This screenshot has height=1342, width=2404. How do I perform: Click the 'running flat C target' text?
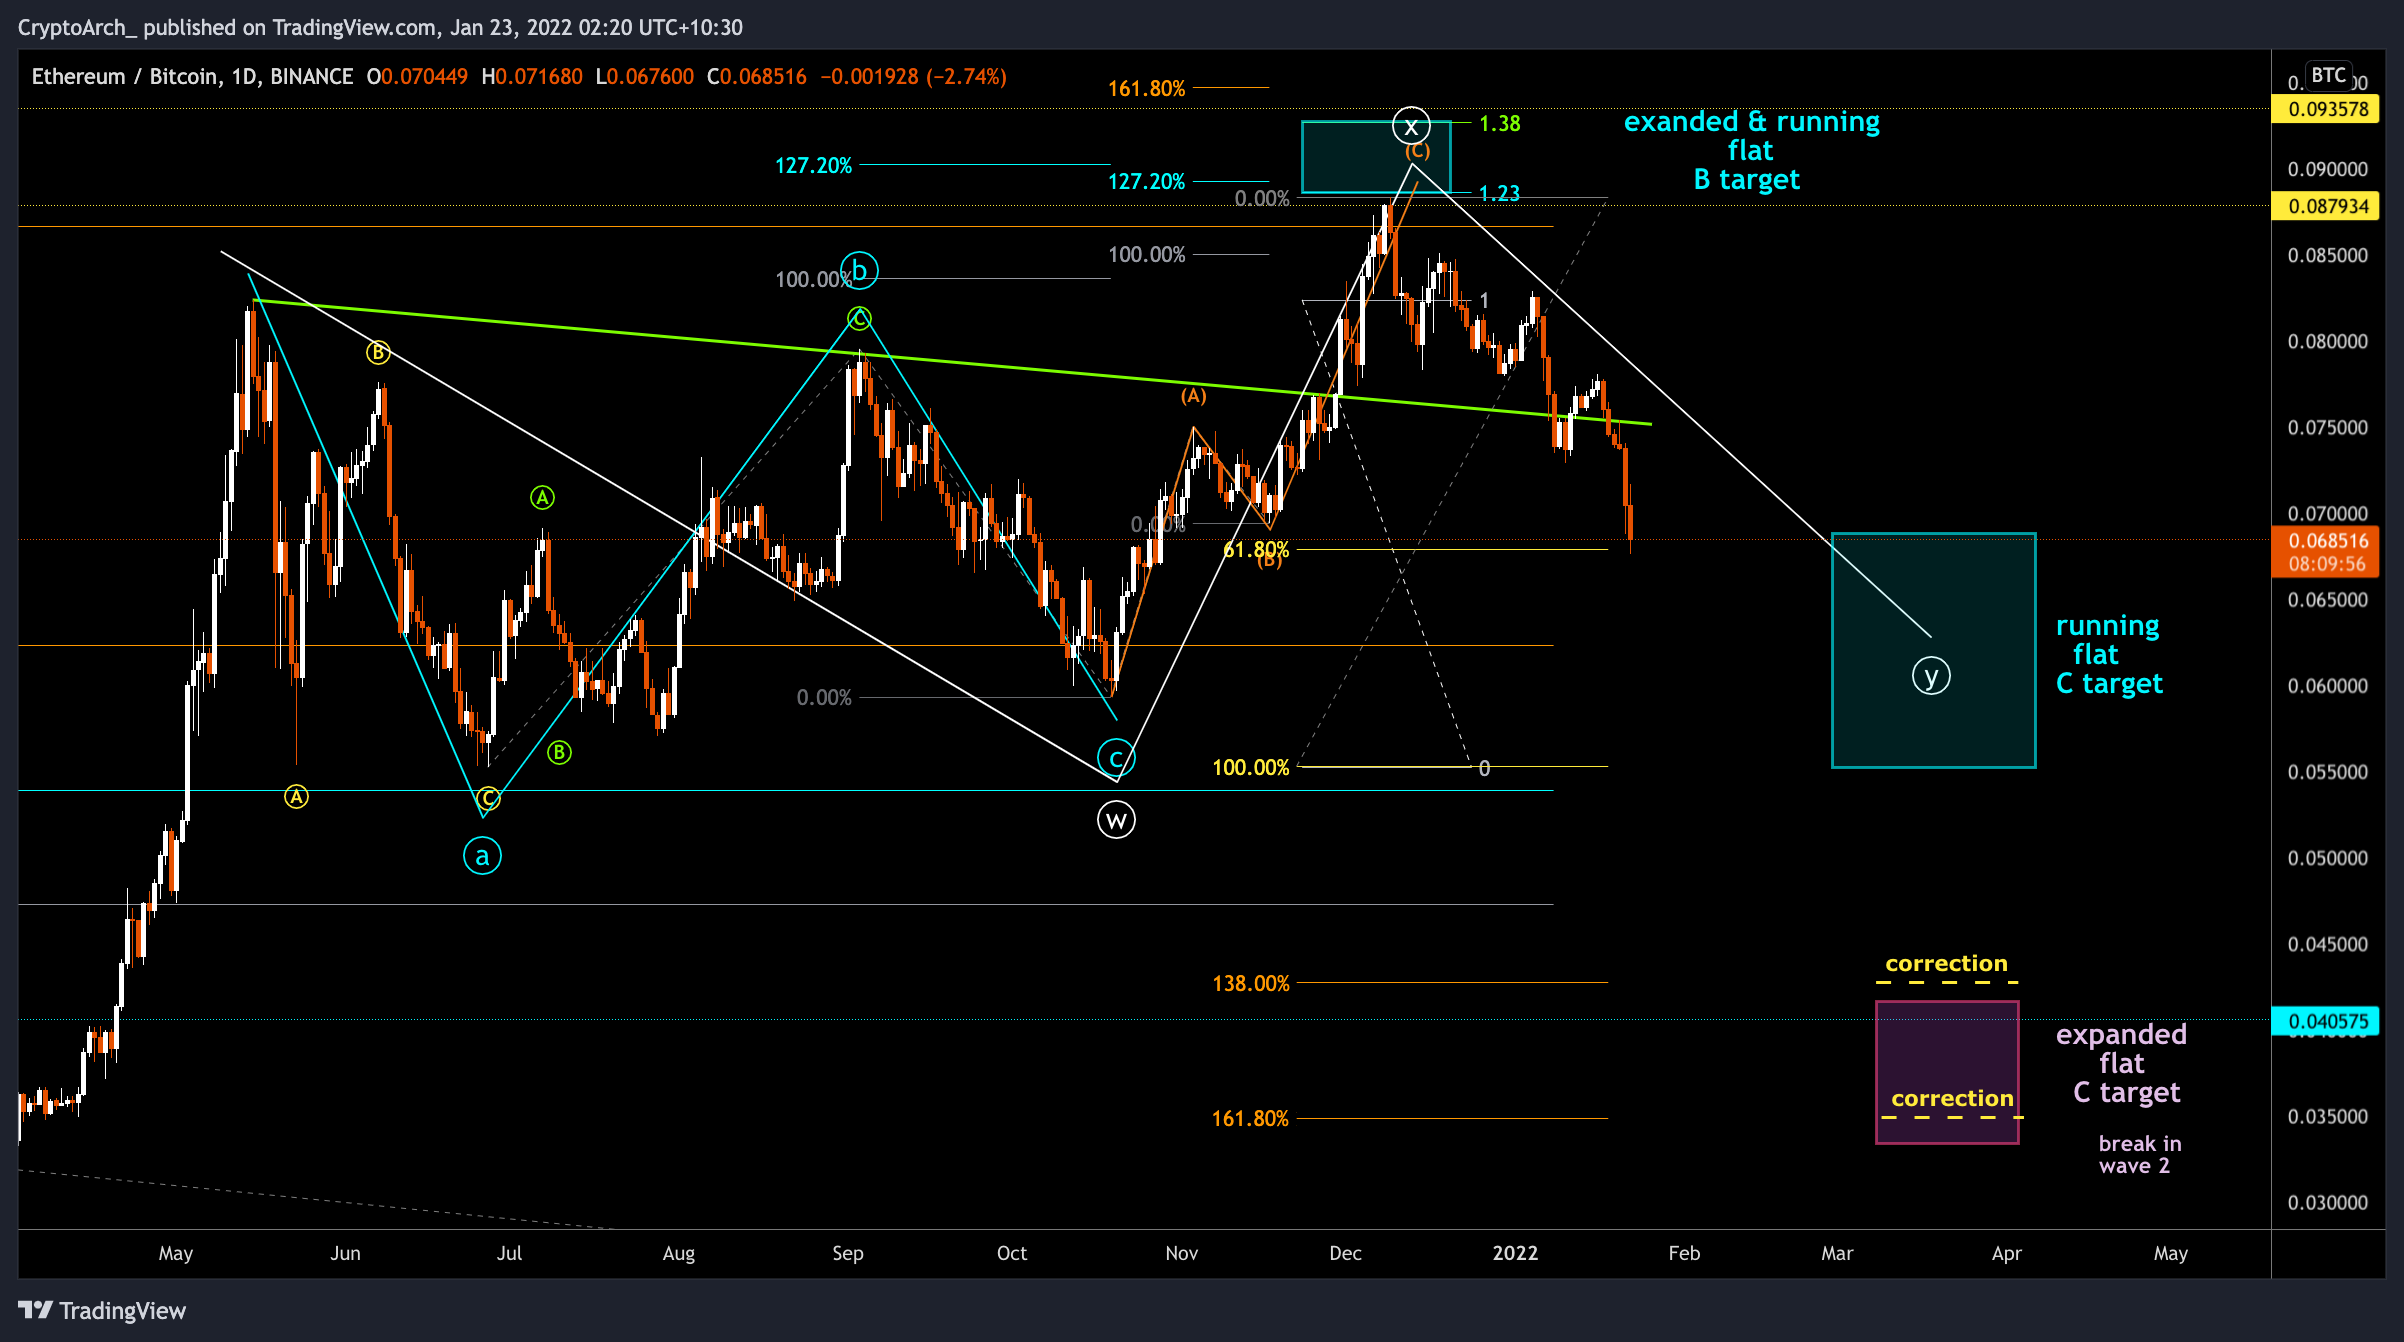[2108, 654]
